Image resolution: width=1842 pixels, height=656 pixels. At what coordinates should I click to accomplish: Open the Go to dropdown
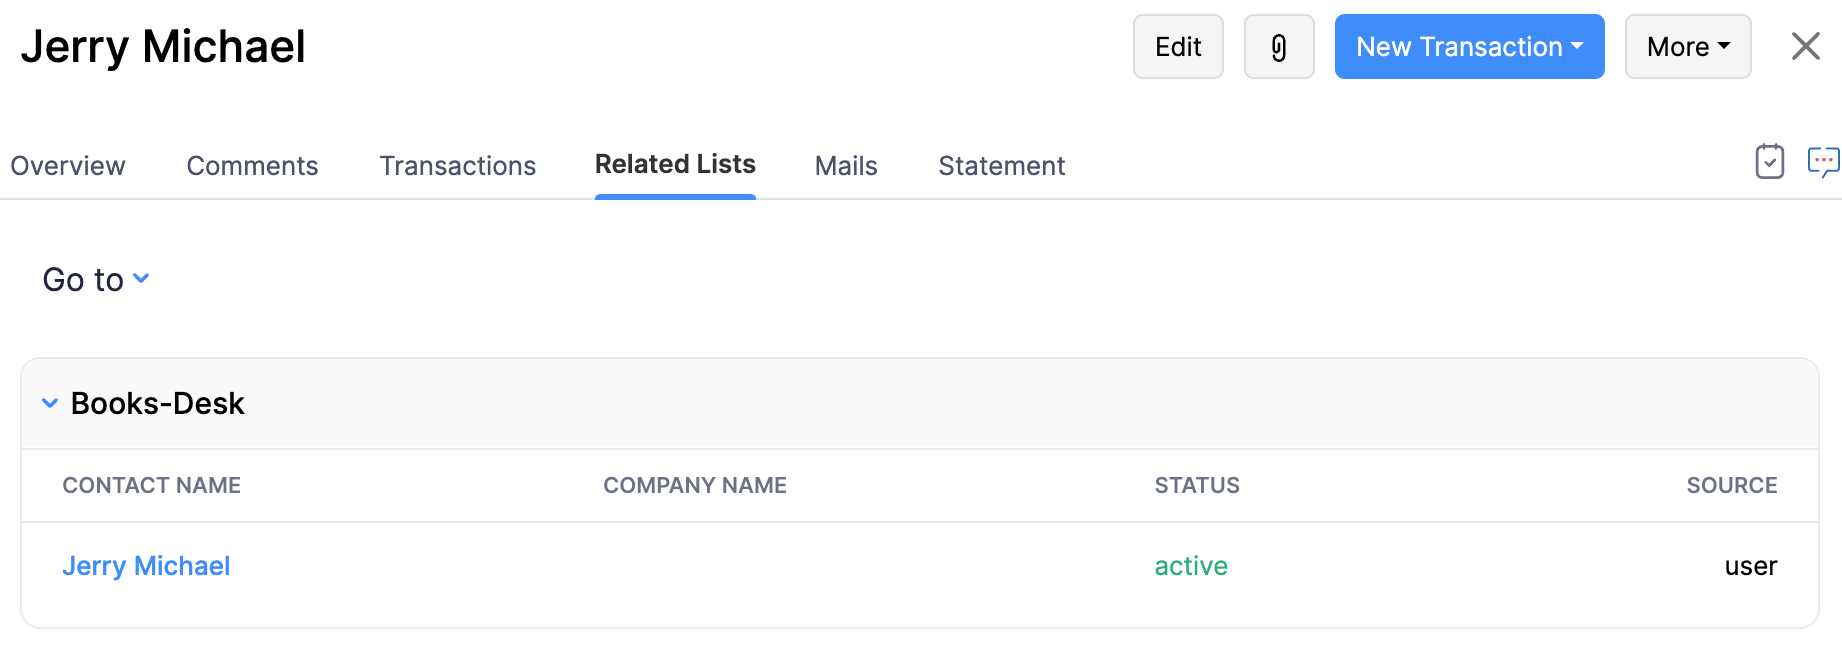tap(96, 279)
